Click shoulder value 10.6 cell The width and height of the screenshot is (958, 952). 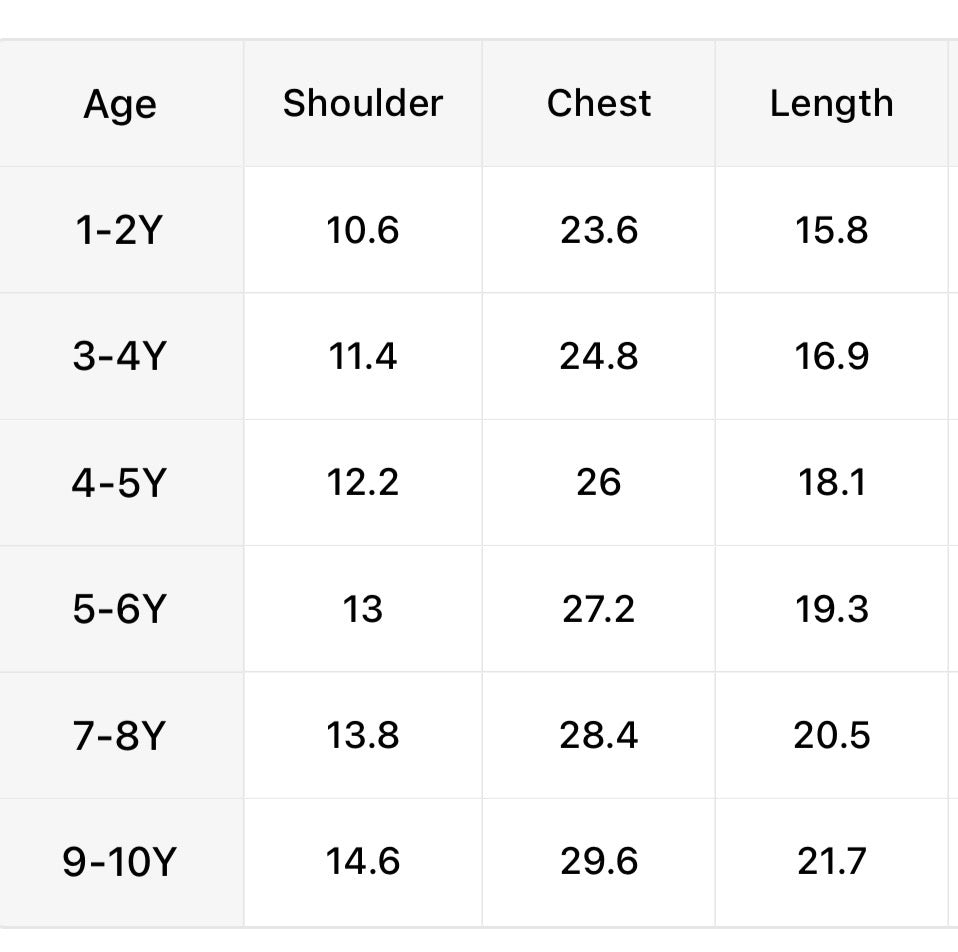362,230
